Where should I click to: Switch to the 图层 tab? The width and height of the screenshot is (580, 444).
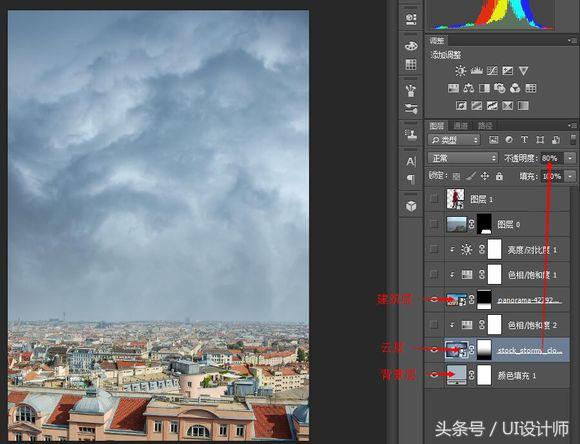click(436, 126)
